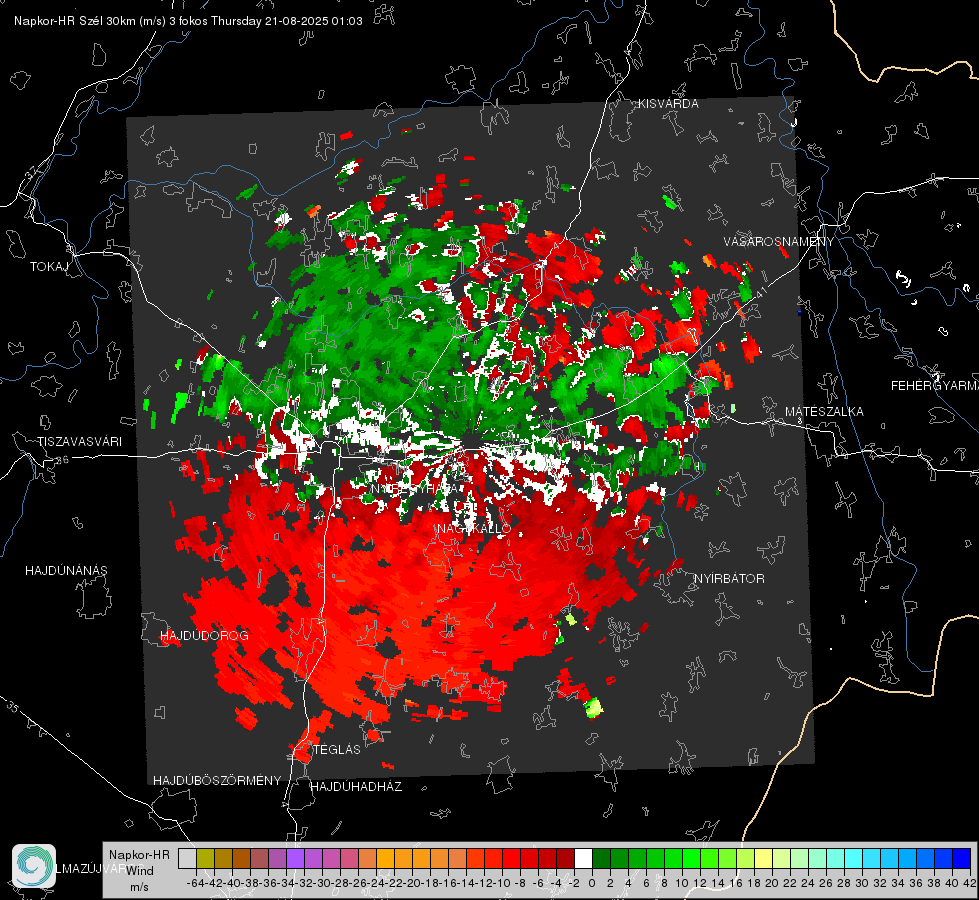979x900 pixels.
Task: Click the white zero-velocity legend swatch
Action: click(x=583, y=858)
